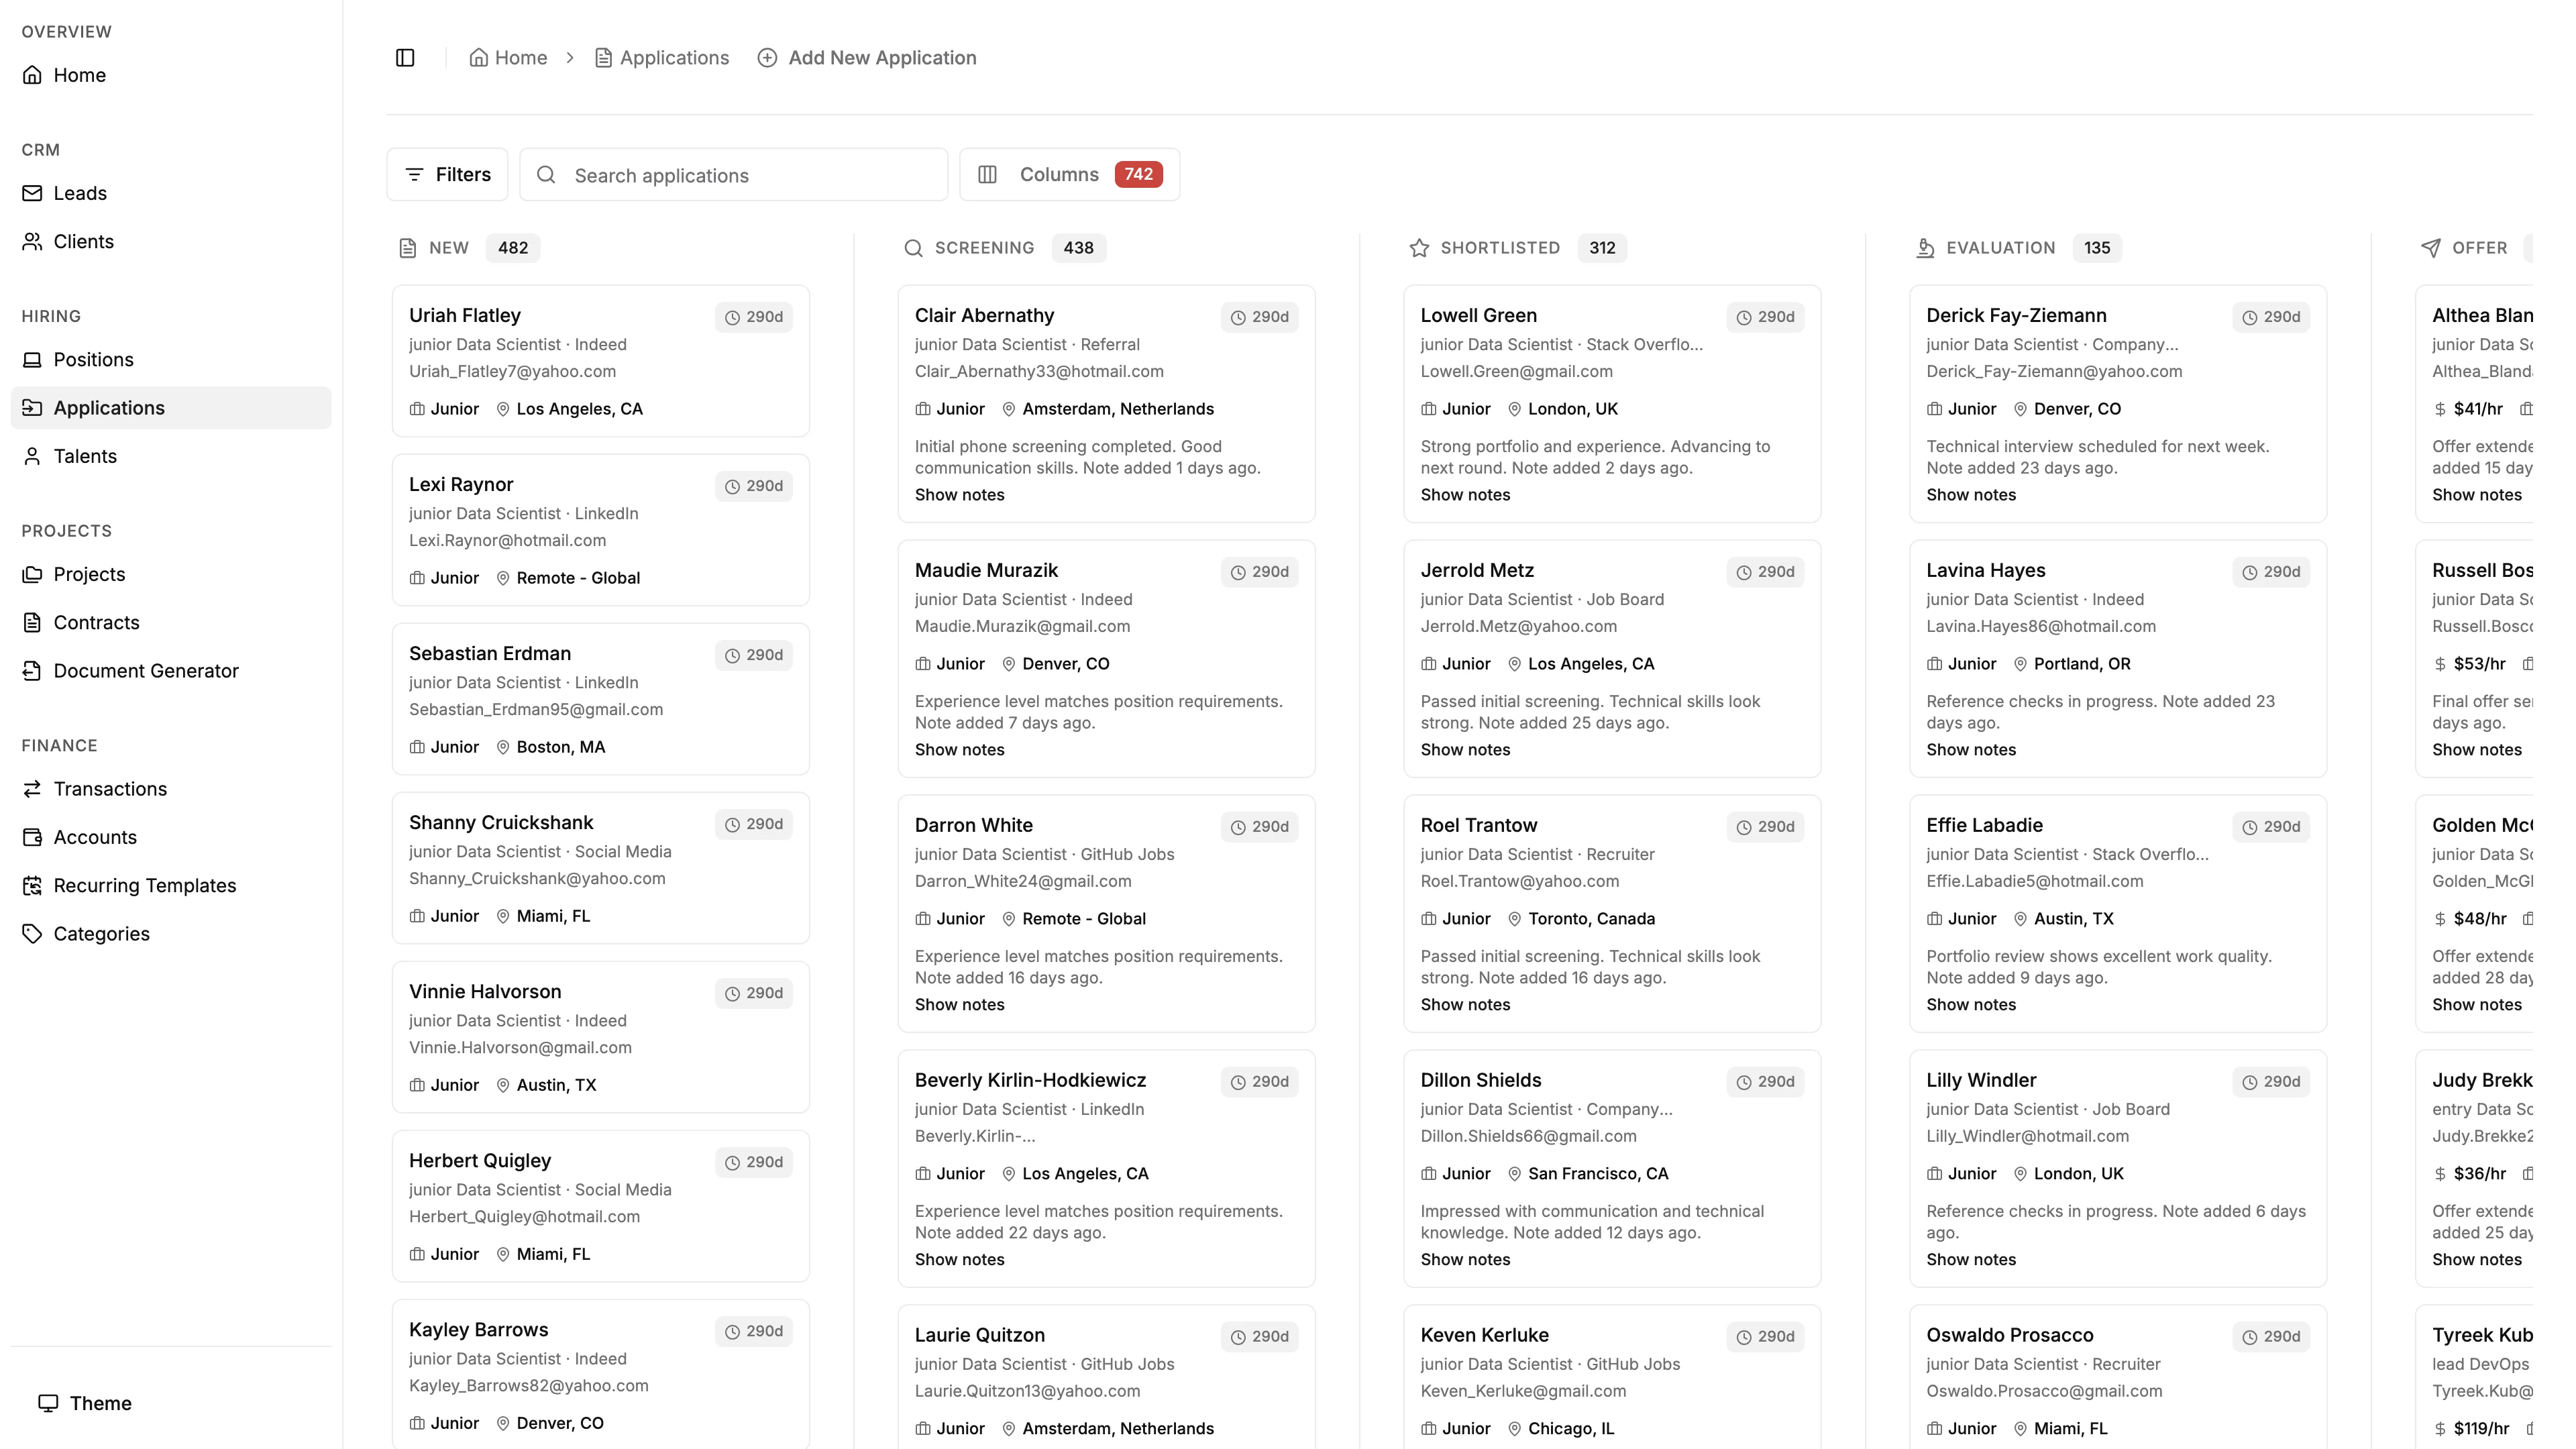
Task: Click the SCREENING column magnifier icon
Action: pos(913,248)
